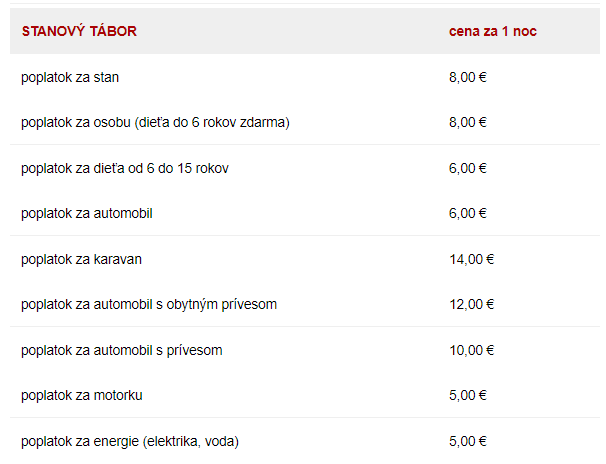Click the 8,00 € price for the stan fee
Screen dimensions: 606x464
468,77
